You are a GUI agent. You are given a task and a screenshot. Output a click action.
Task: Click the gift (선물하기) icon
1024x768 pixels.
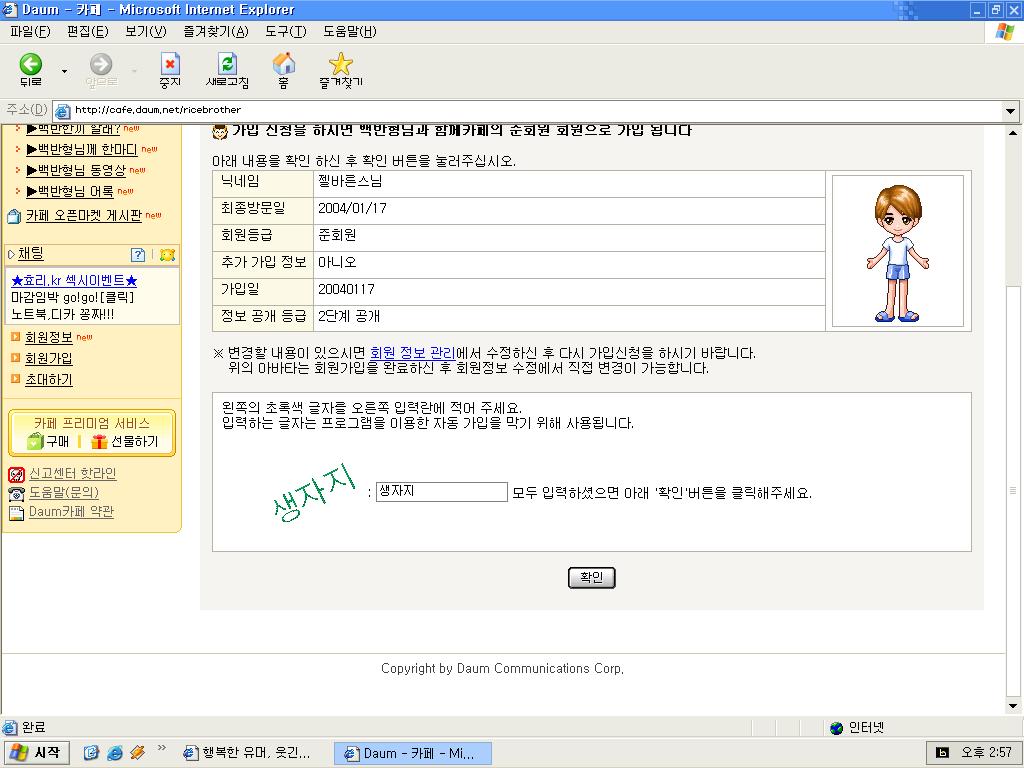pyautogui.click(x=99, y=442)
